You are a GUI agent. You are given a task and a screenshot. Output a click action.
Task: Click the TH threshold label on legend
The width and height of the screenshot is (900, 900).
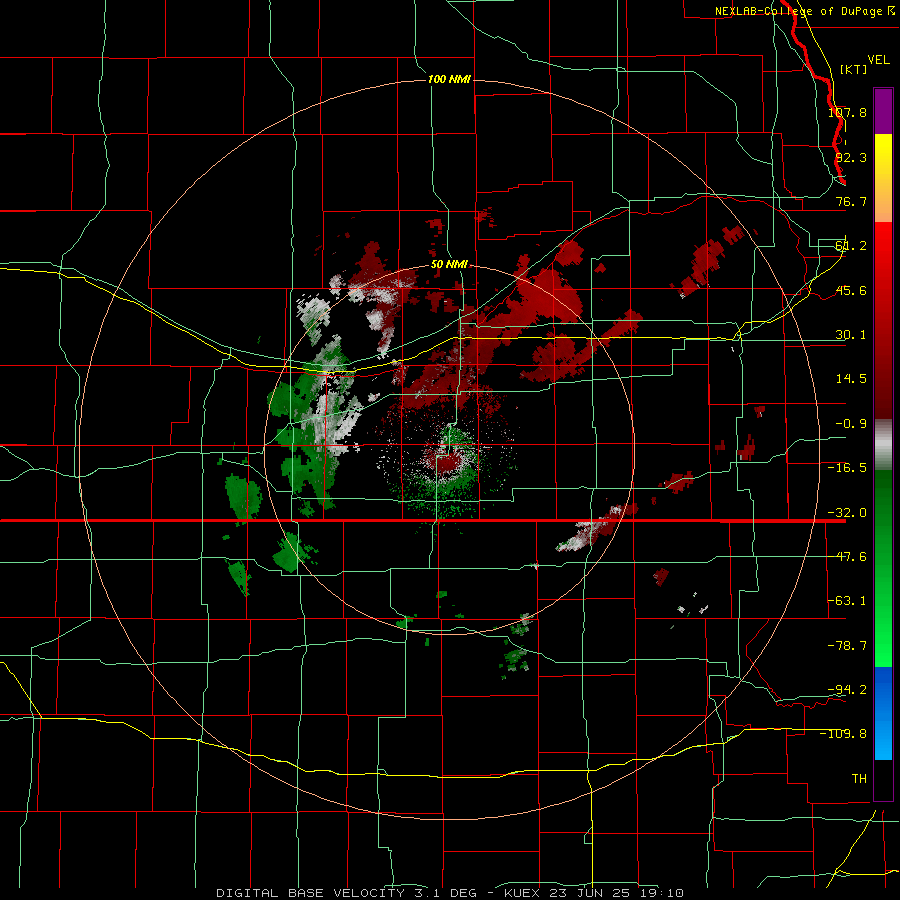coord(859,779)
